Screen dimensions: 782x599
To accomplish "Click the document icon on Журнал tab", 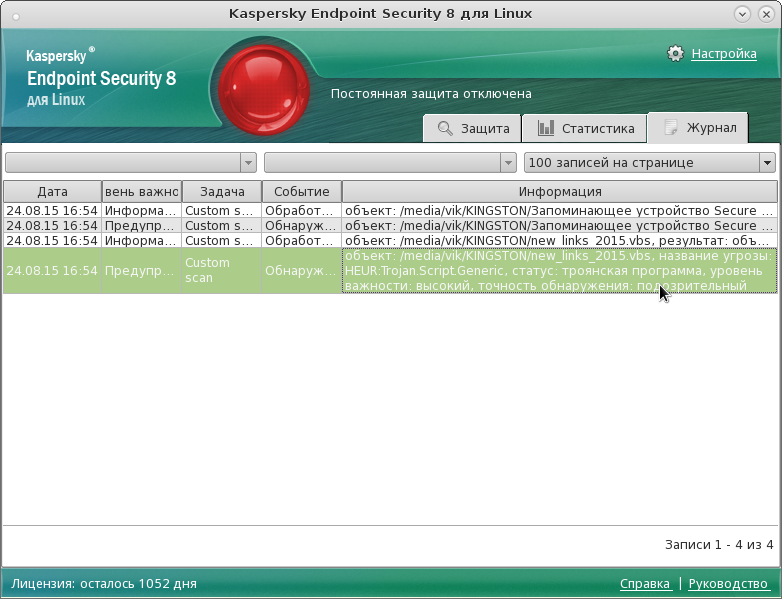I will (x=671, y=127).
